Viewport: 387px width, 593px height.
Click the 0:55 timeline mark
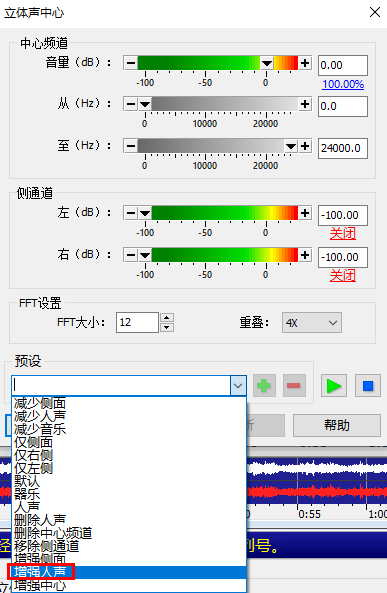(309, 514)
